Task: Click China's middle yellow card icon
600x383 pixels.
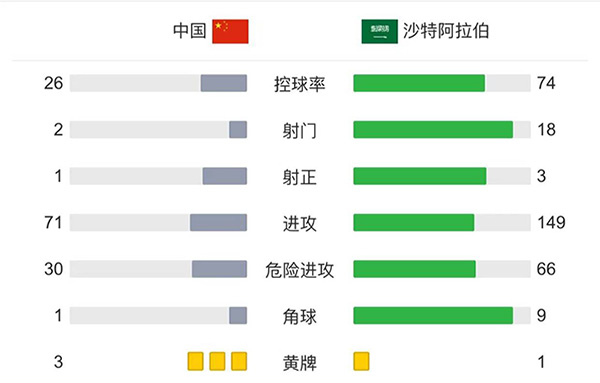Action: [217, 362]
